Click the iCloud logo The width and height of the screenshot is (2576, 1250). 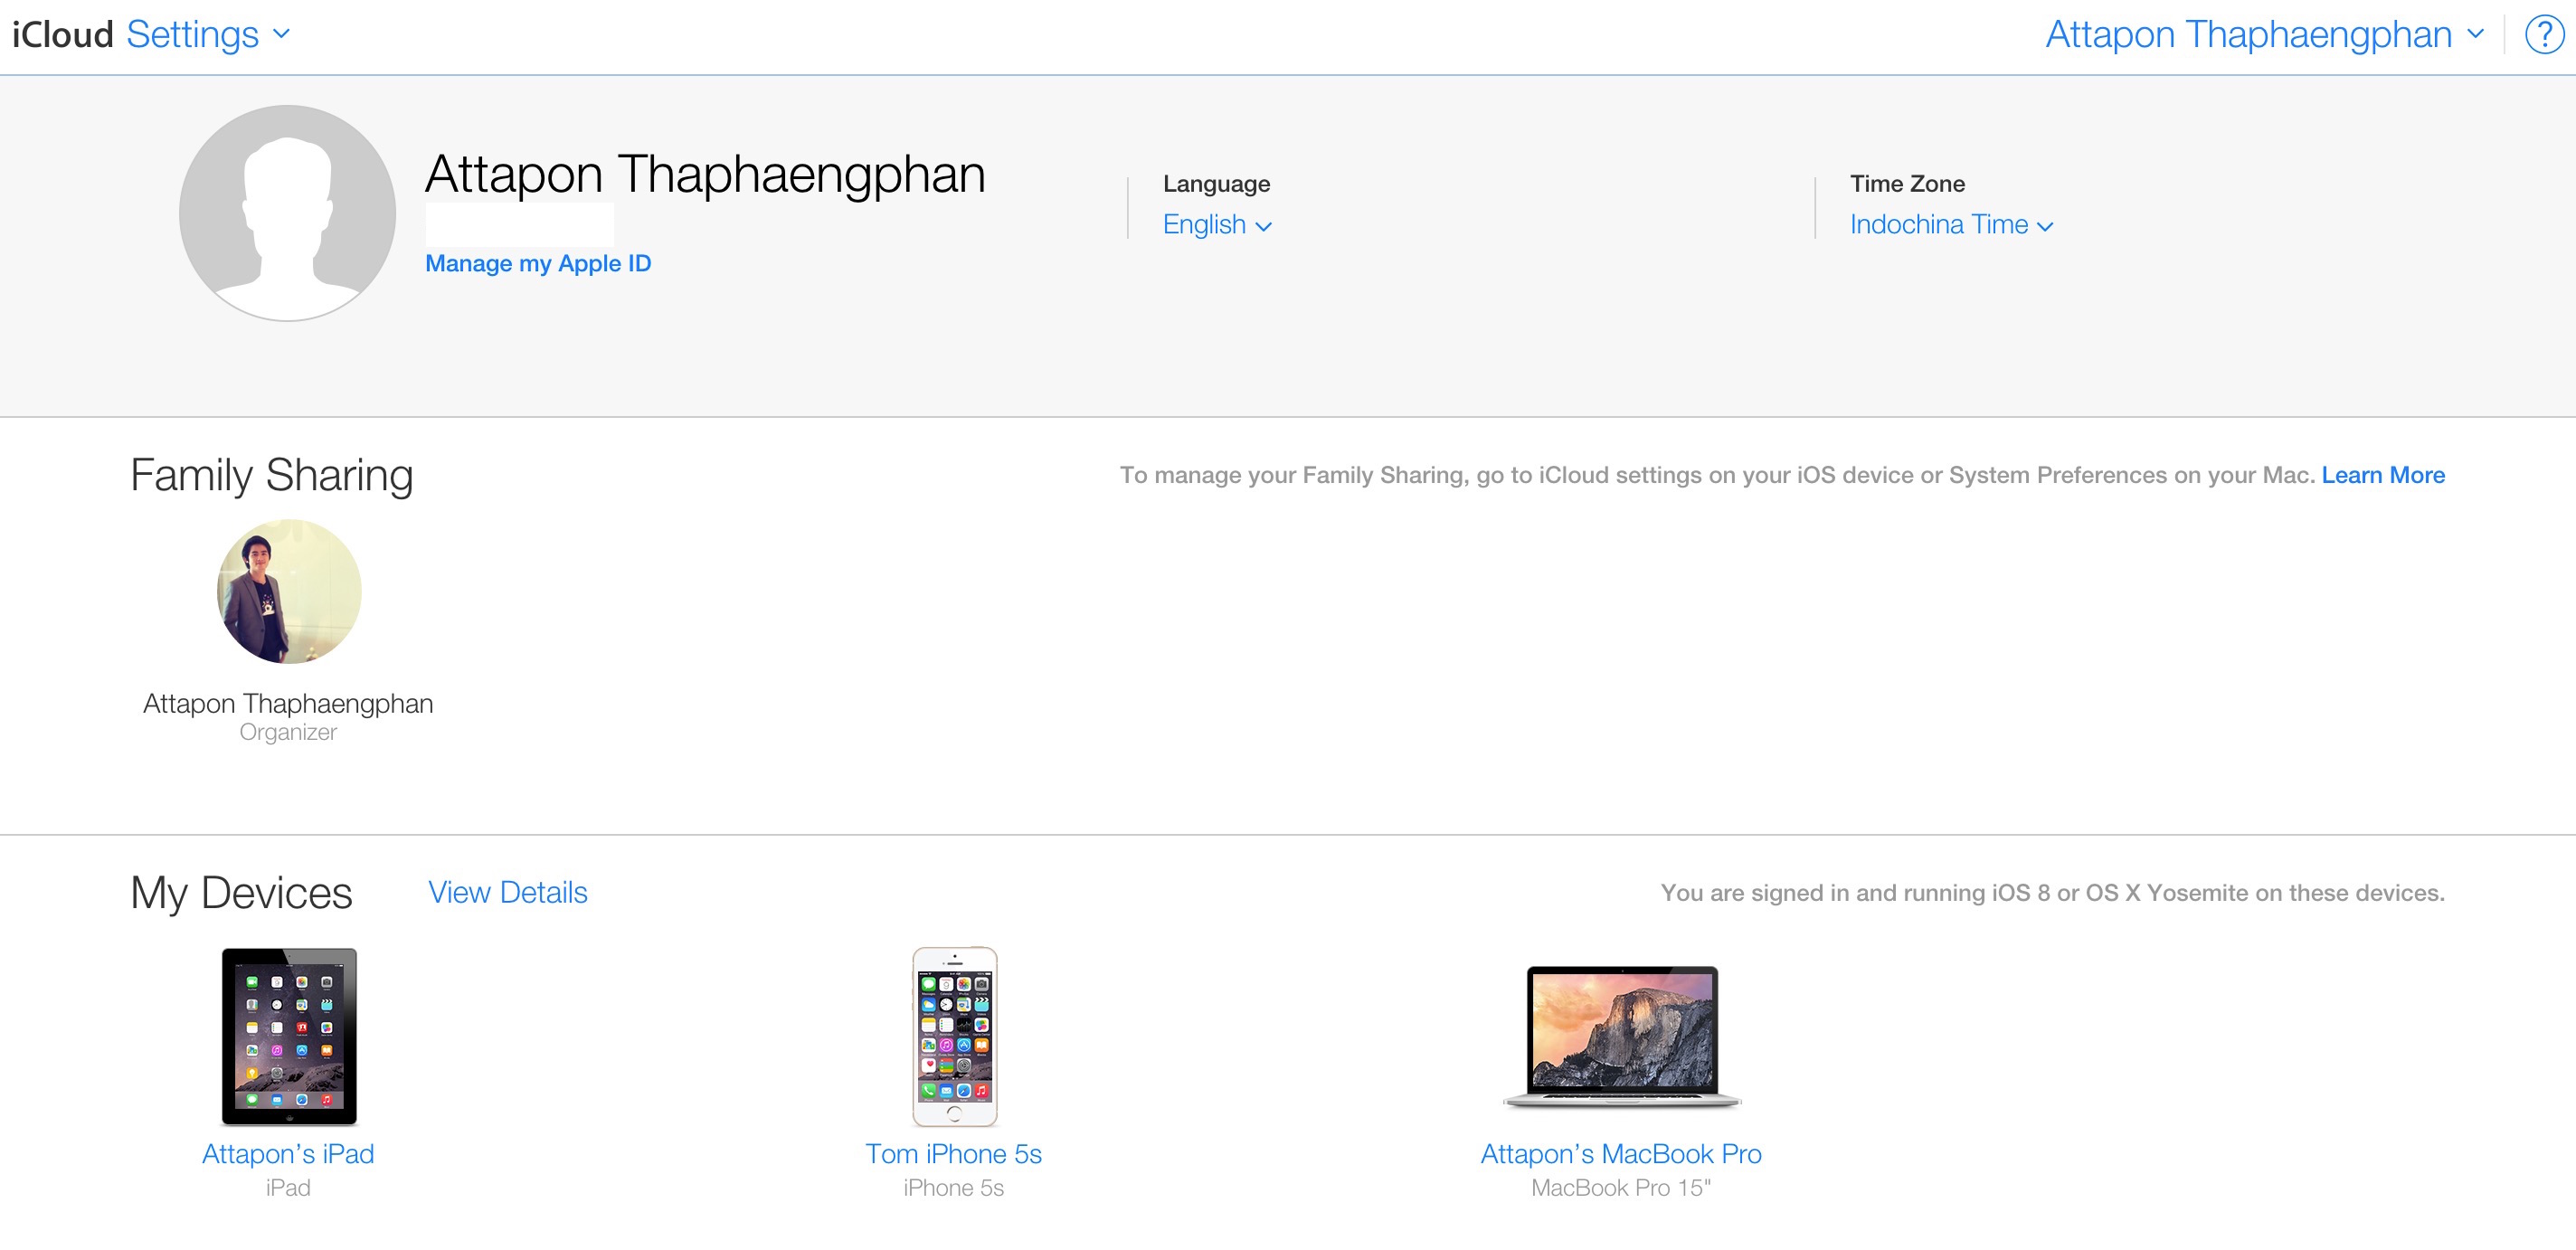pyautogui.click(x=62, y=33)
